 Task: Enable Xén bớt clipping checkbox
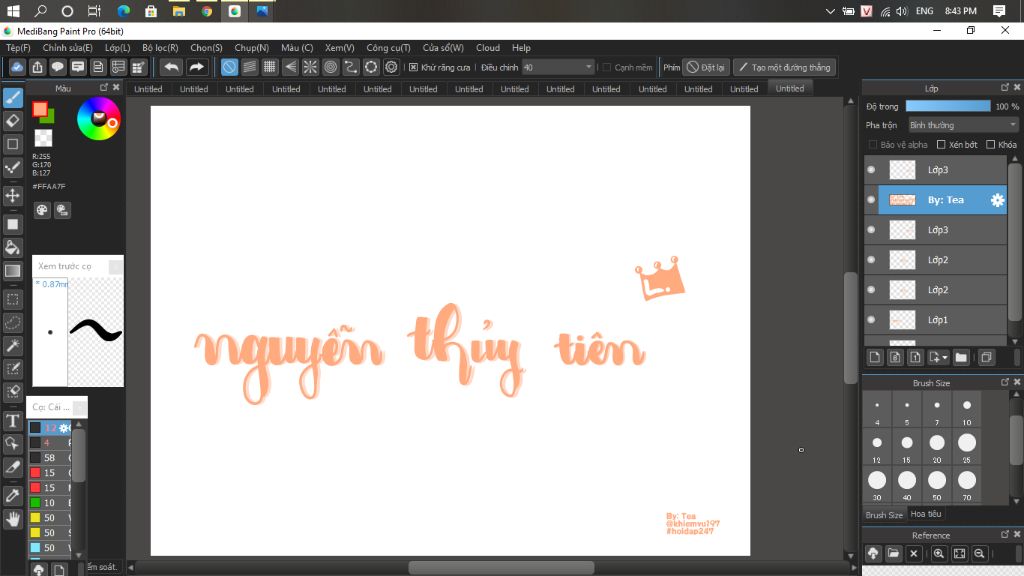[941, 144]
